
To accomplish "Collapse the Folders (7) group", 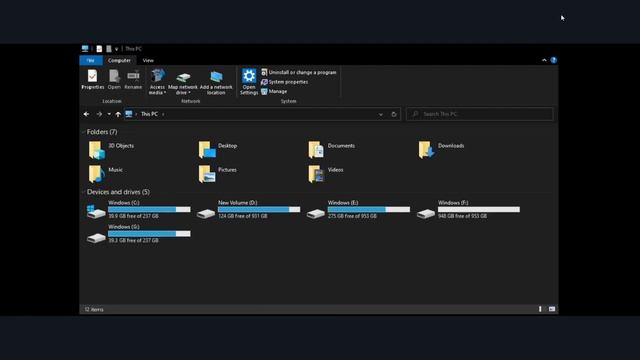I will tap(84, 132).
